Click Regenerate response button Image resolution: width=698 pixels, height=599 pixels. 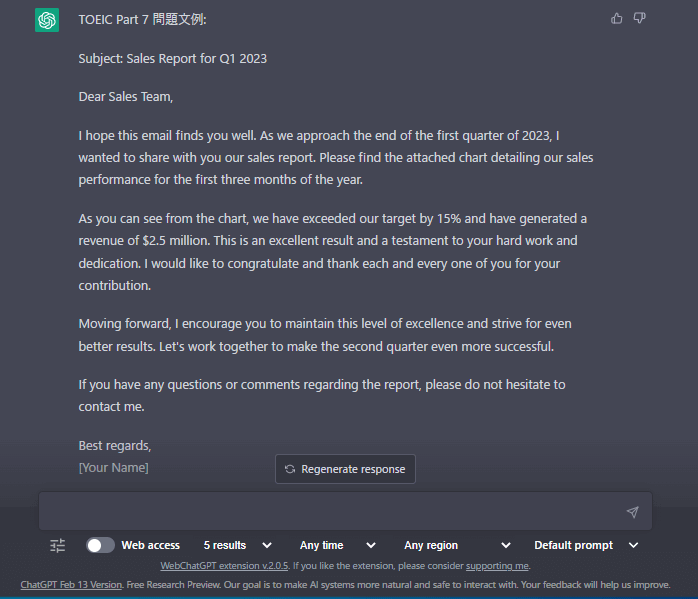pos(345,469)
